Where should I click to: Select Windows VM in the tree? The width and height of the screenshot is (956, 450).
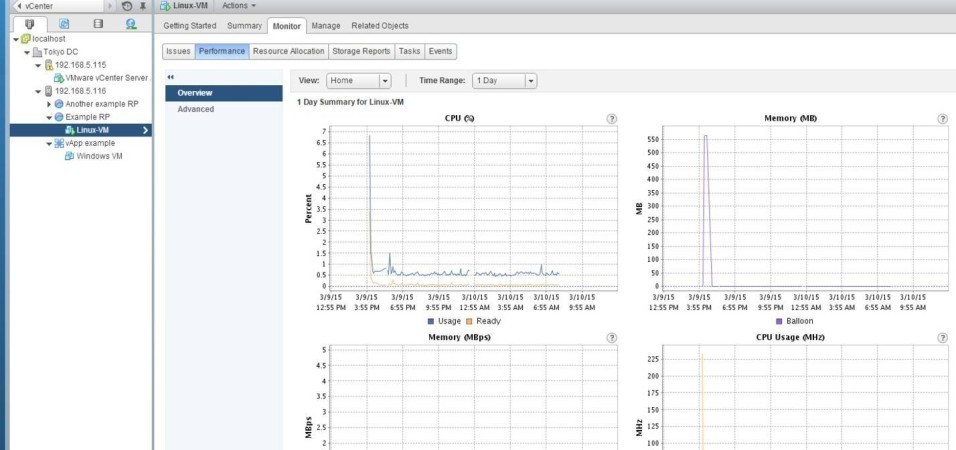coord(99,156)
